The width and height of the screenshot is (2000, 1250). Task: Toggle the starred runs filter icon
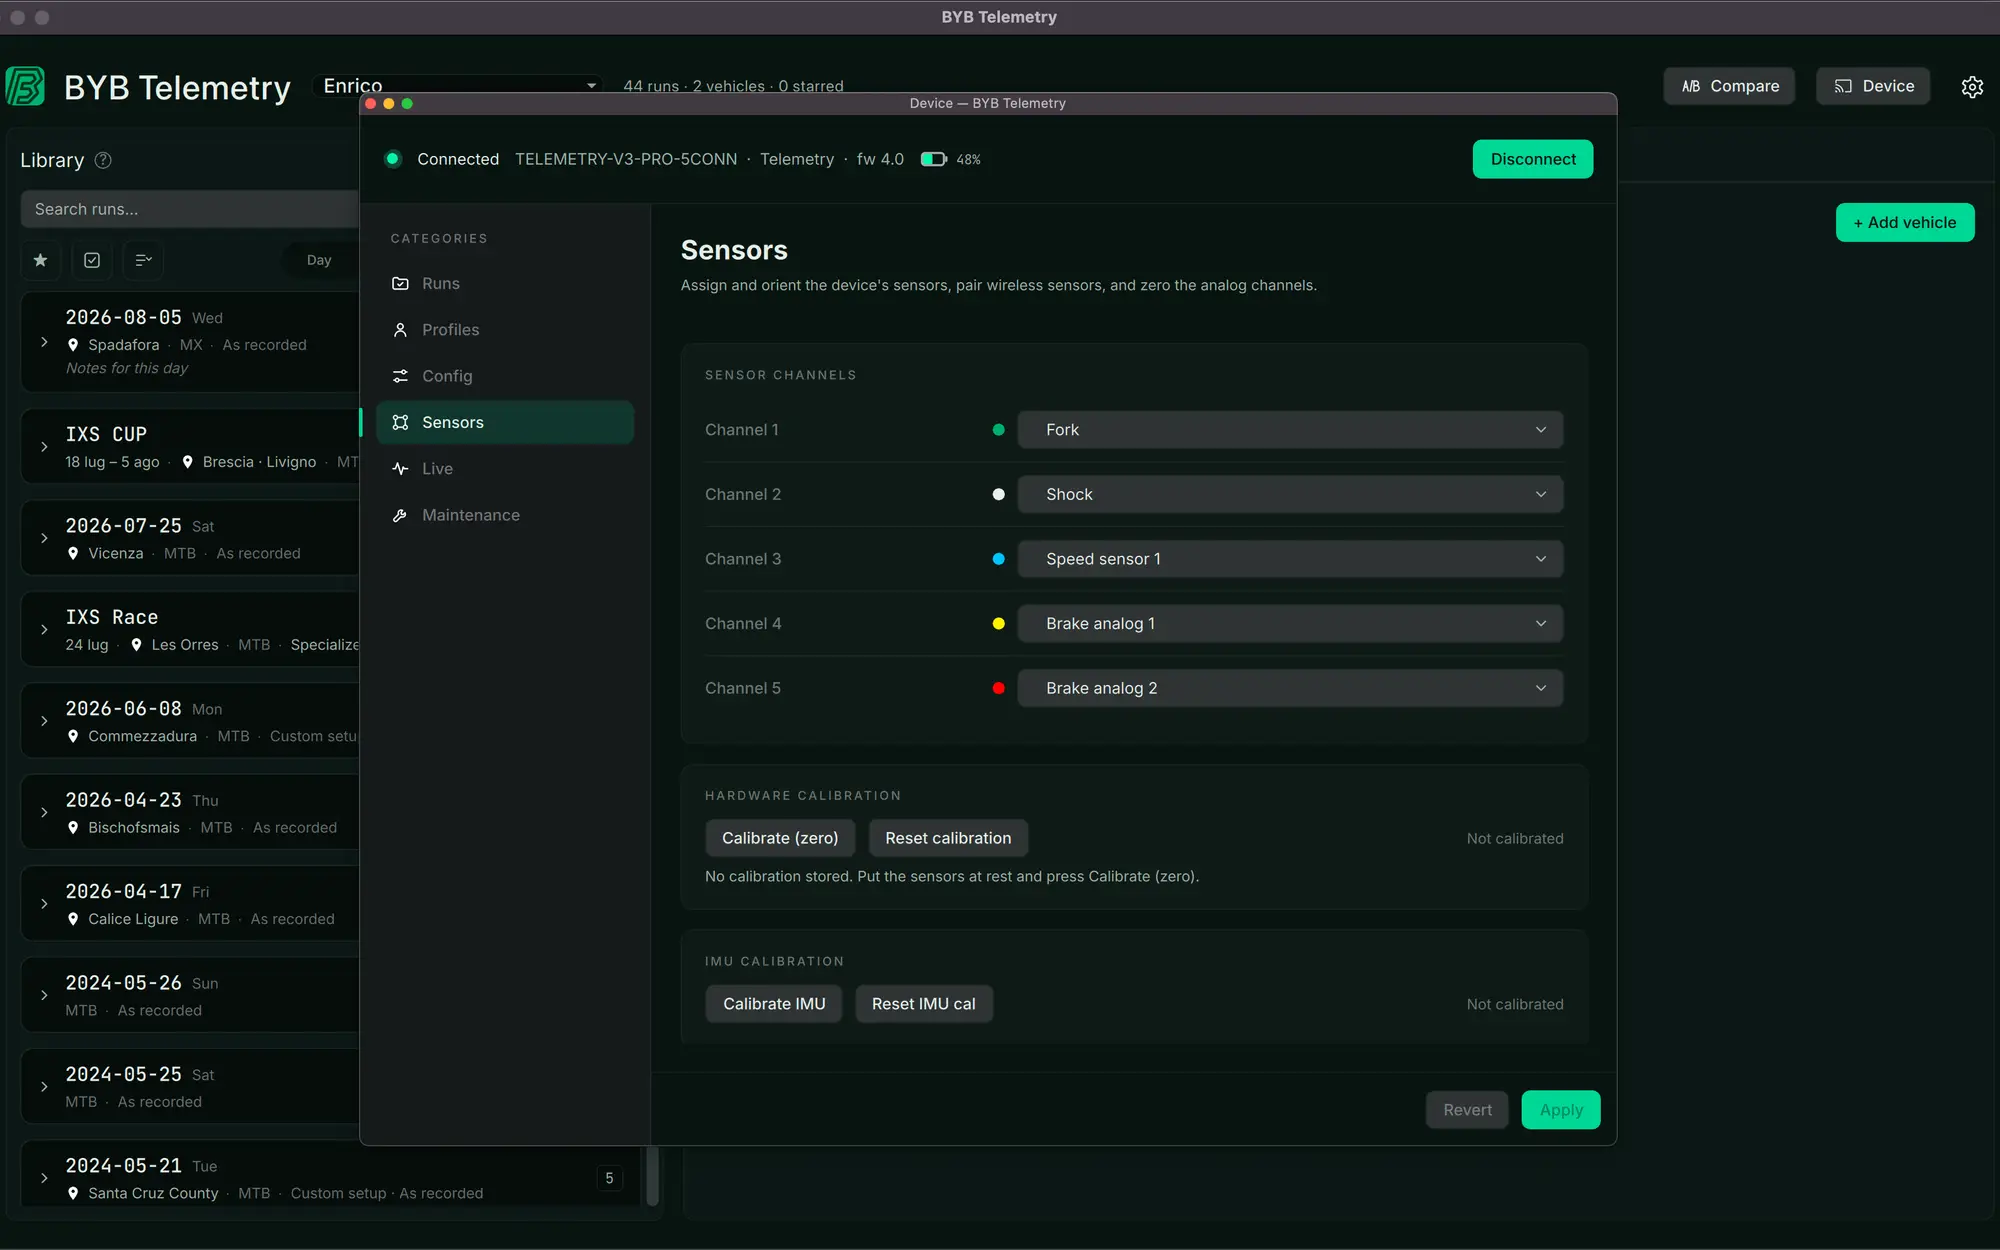pyautogui.click(x=40, y=260)
